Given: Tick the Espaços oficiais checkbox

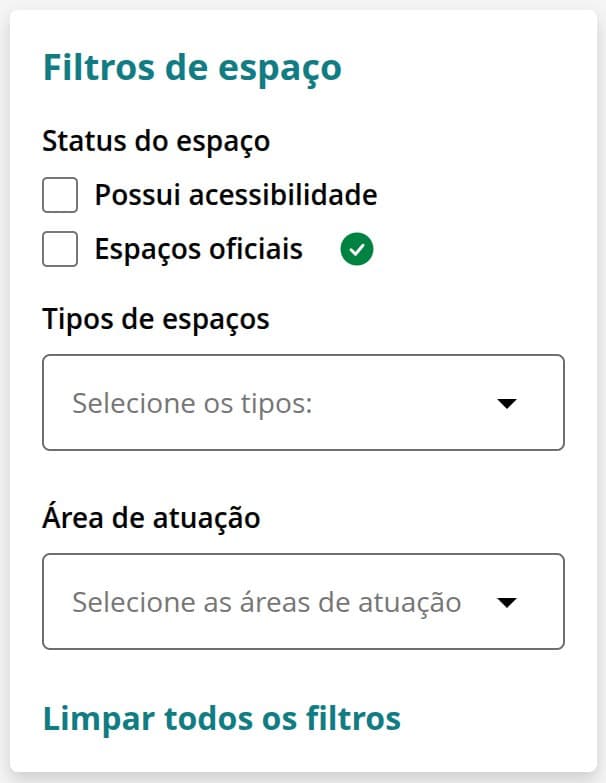Looking at the screenshot, I should pos(60,249).
